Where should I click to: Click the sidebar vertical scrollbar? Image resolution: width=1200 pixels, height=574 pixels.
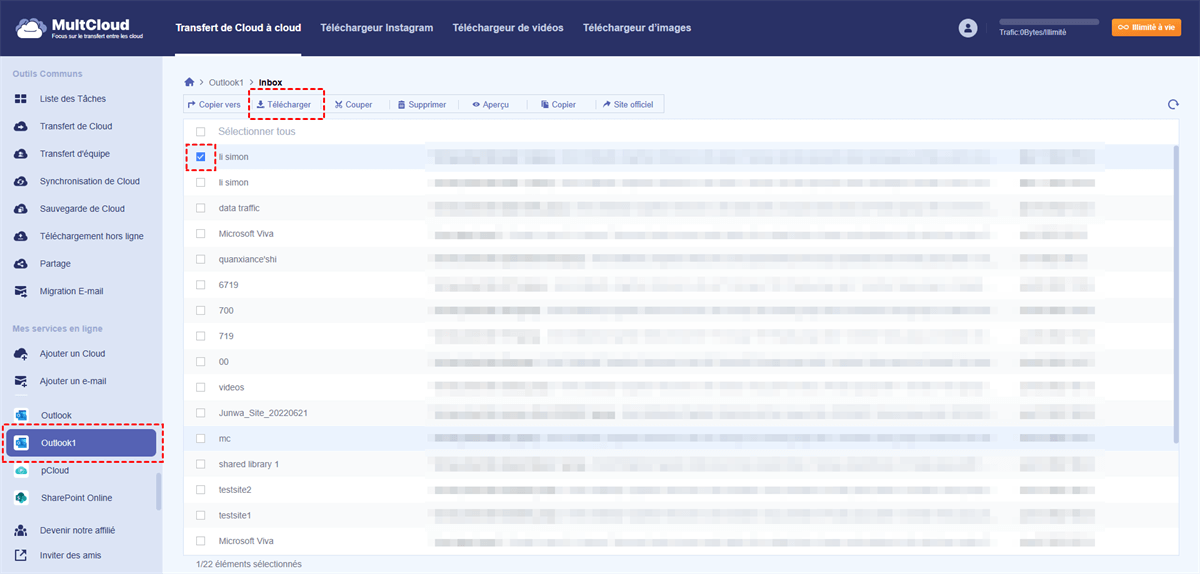157,491
